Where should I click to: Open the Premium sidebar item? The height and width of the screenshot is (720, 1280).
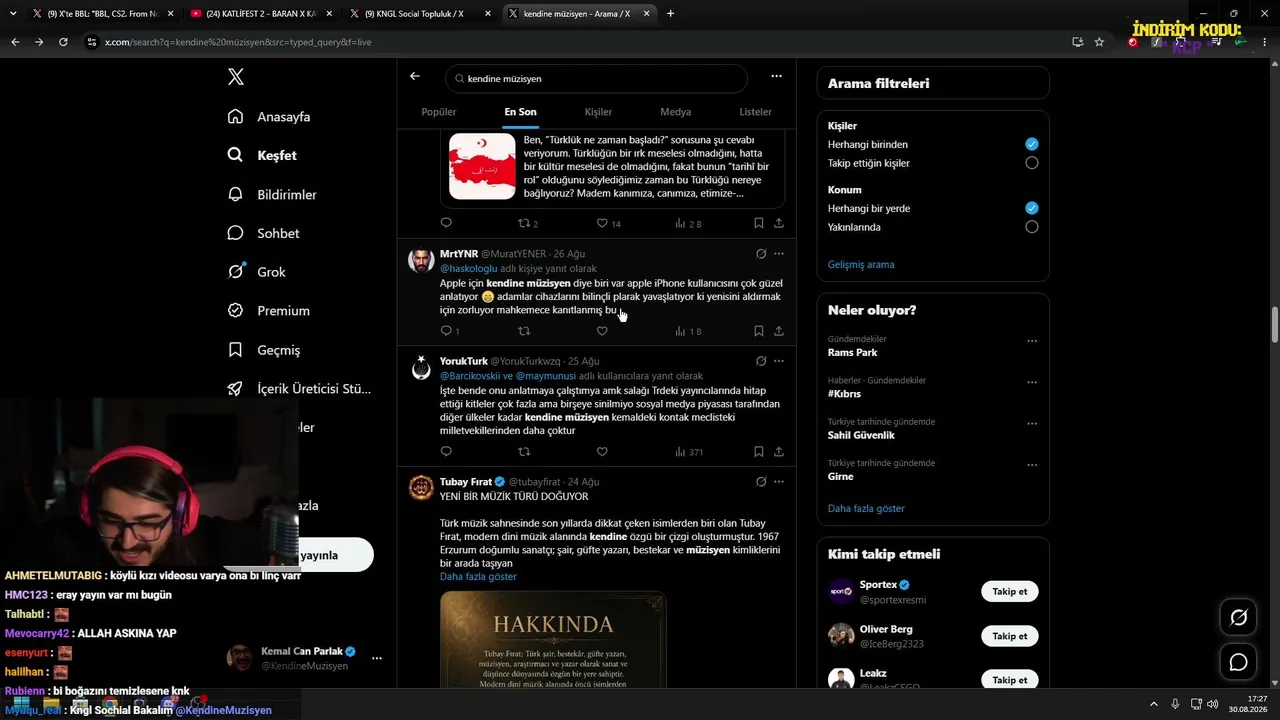(x=268, y=311)
